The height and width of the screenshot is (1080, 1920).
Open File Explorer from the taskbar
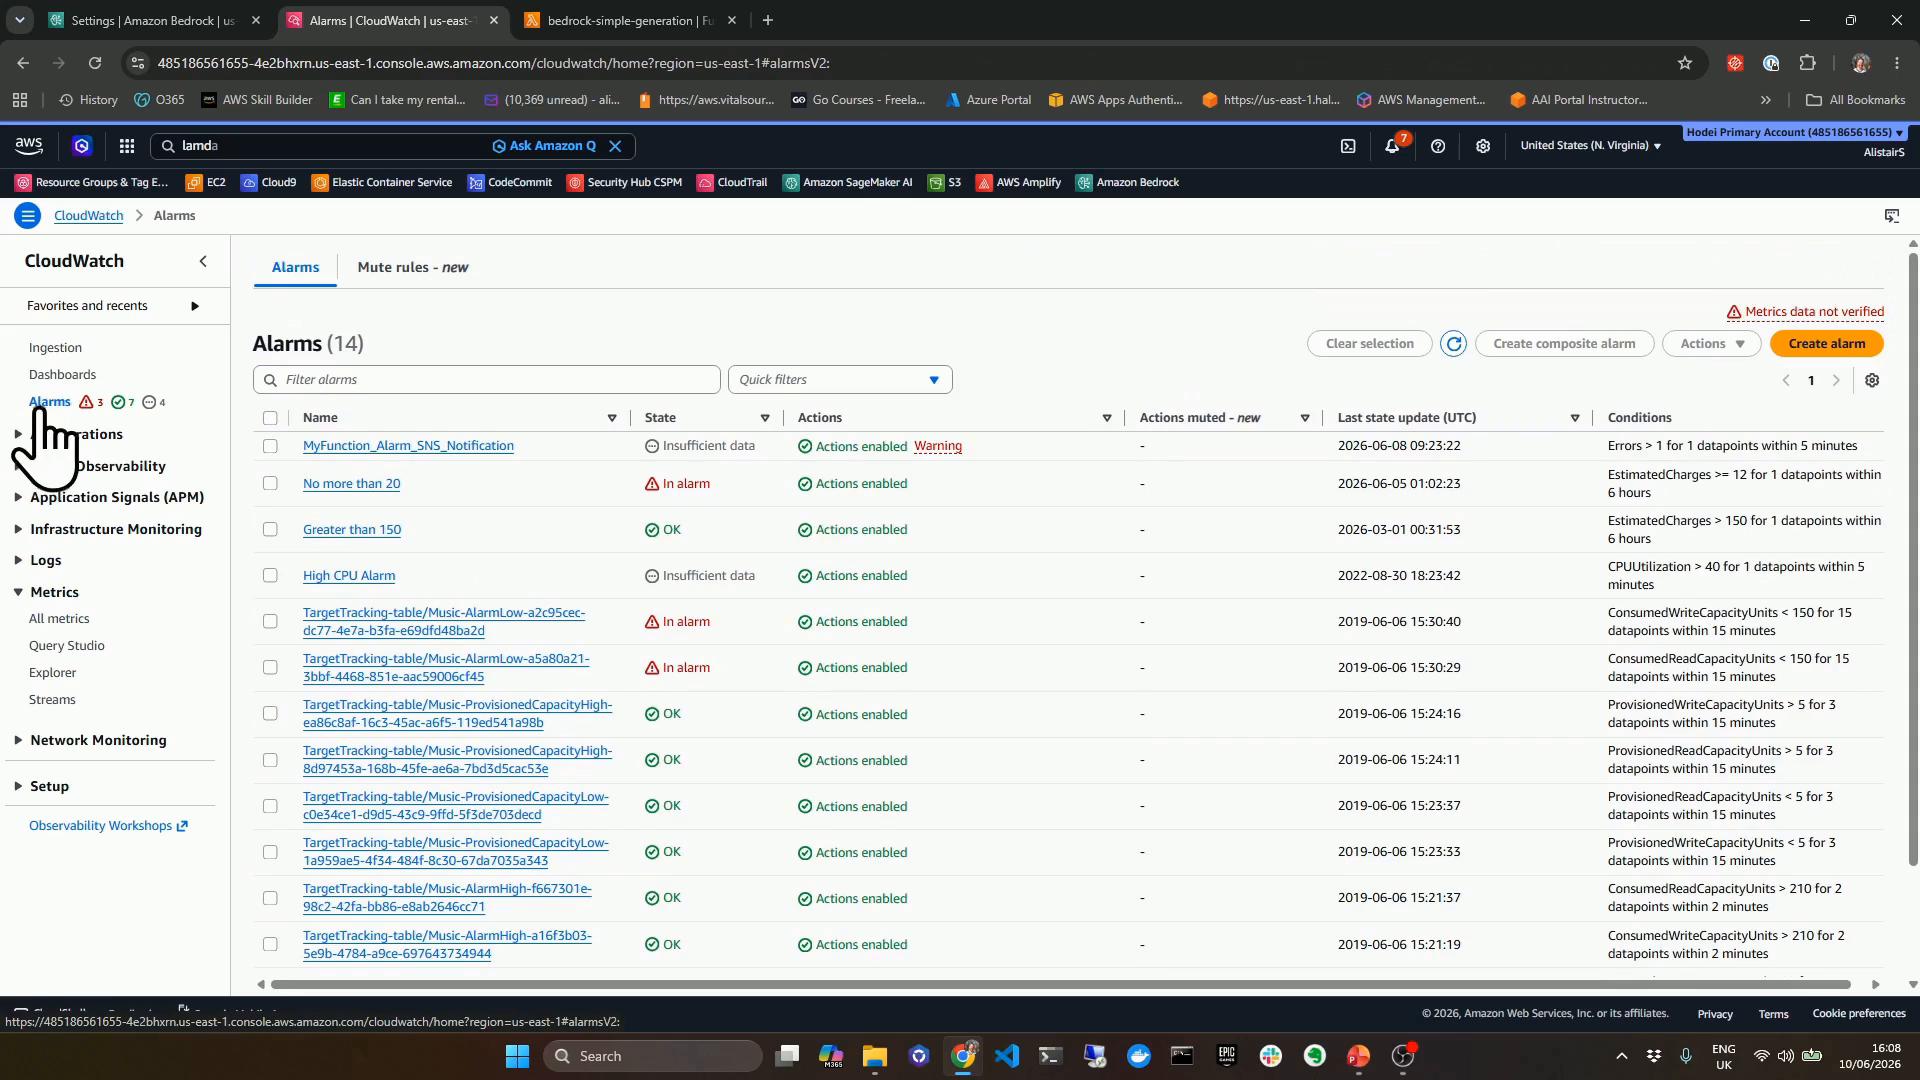coord(875,1056)
